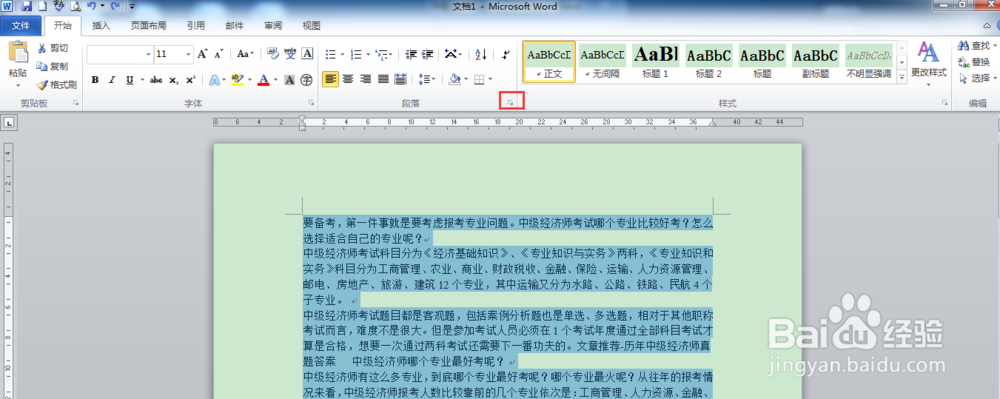Expand the styles gallery More arrow
The width and height of the screenshot is (1000, 399).
(x=902, y=77)
